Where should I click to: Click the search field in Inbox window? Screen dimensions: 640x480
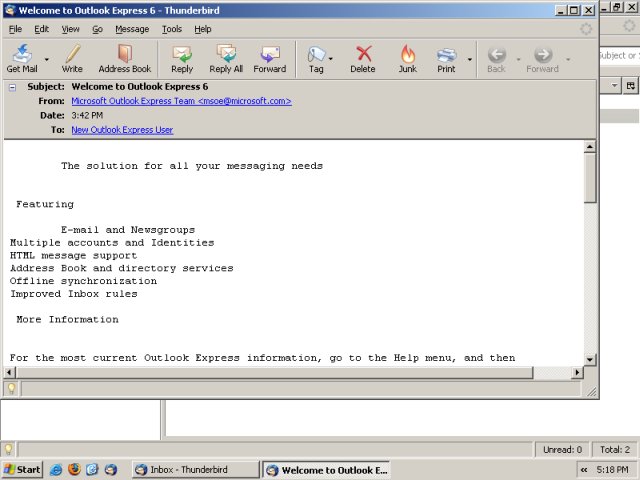620,56
